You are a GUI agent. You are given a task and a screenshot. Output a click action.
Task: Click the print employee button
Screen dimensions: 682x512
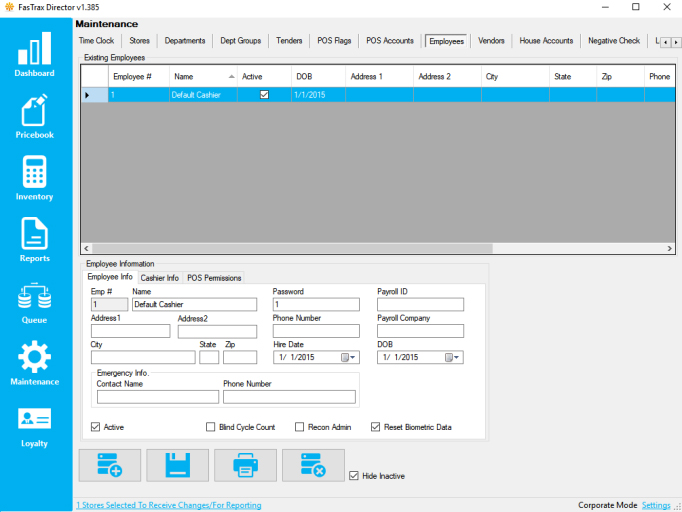pos(245,465)
